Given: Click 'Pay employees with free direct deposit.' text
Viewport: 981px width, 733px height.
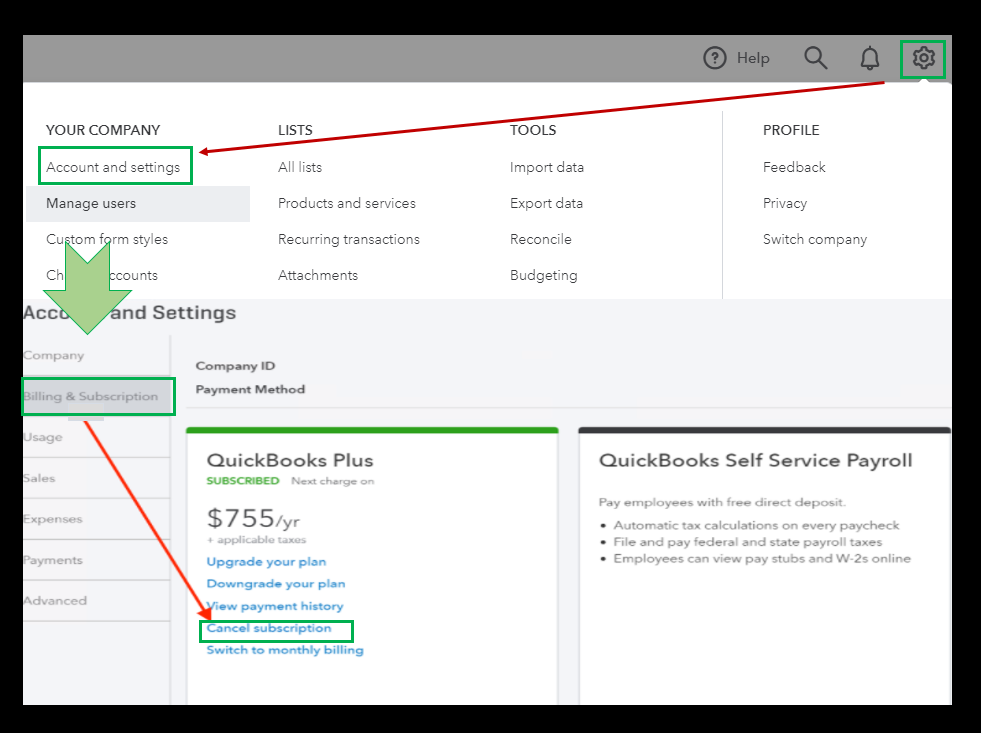Looking at the screenshot, I should pyautogui.click(x=722, y=502).
